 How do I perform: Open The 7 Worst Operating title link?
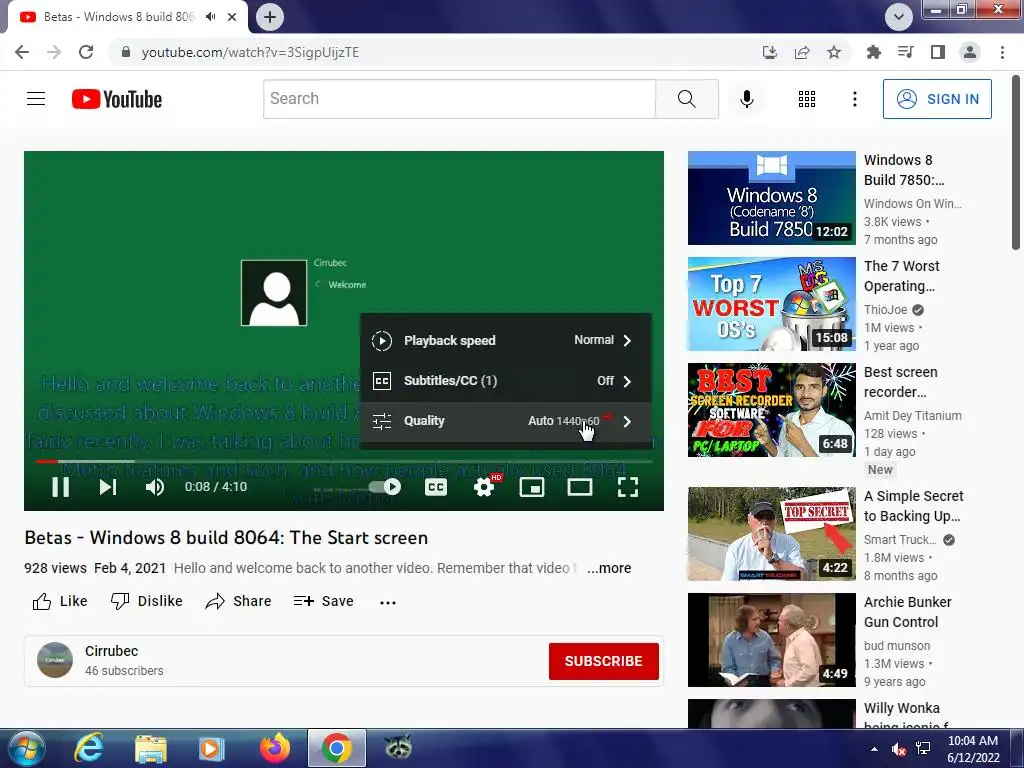coord(901,276)
